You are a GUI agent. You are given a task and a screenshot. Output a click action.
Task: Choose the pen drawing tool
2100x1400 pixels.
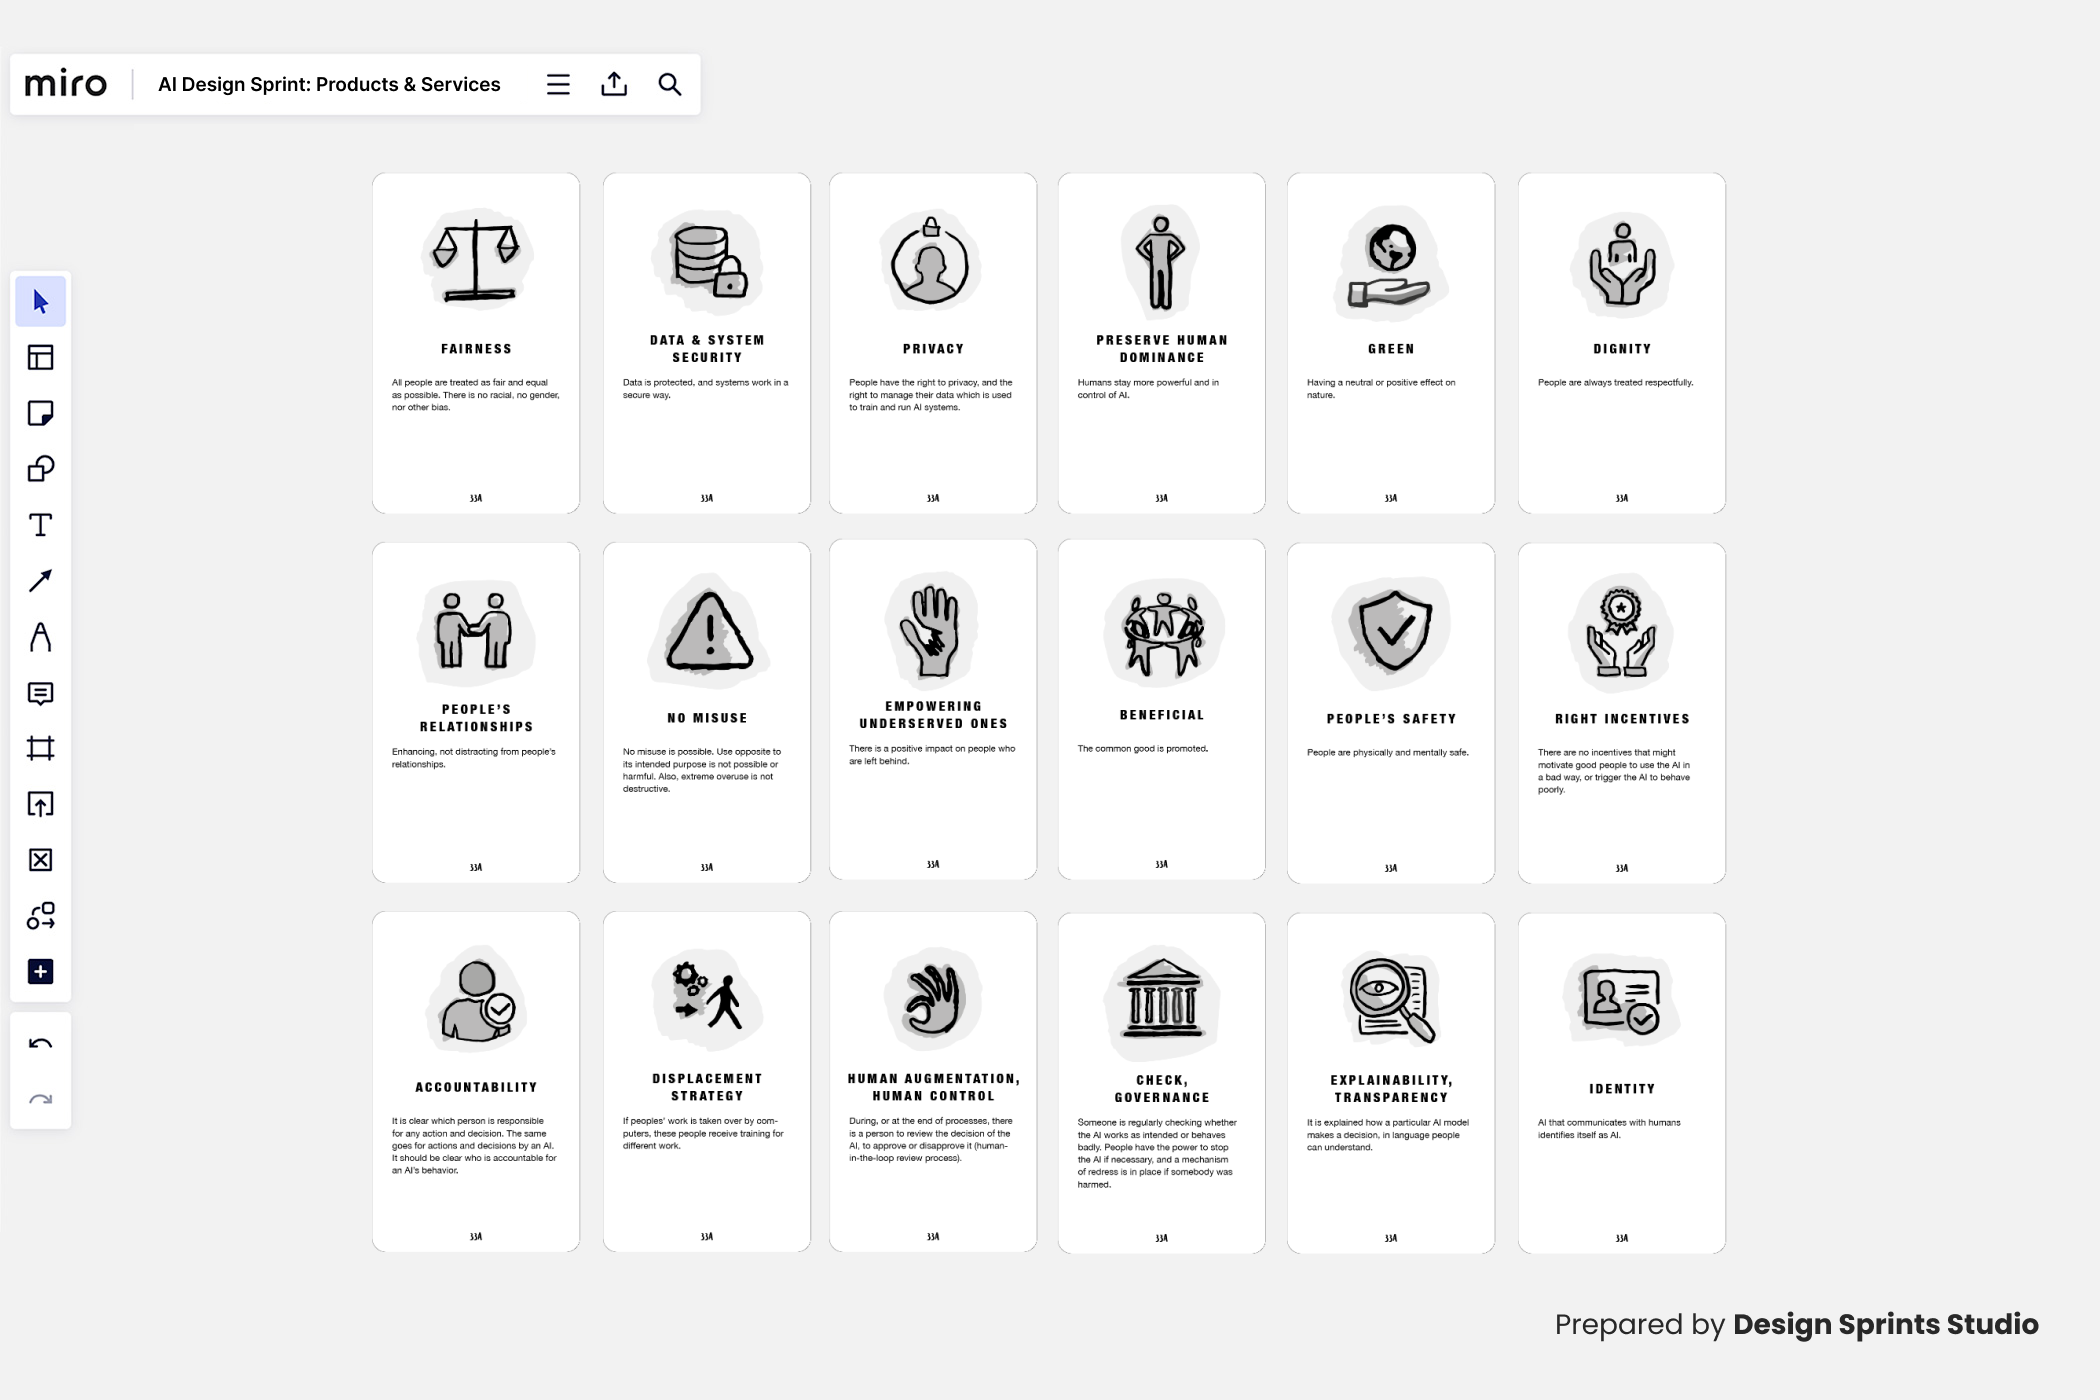pos(40,637)
